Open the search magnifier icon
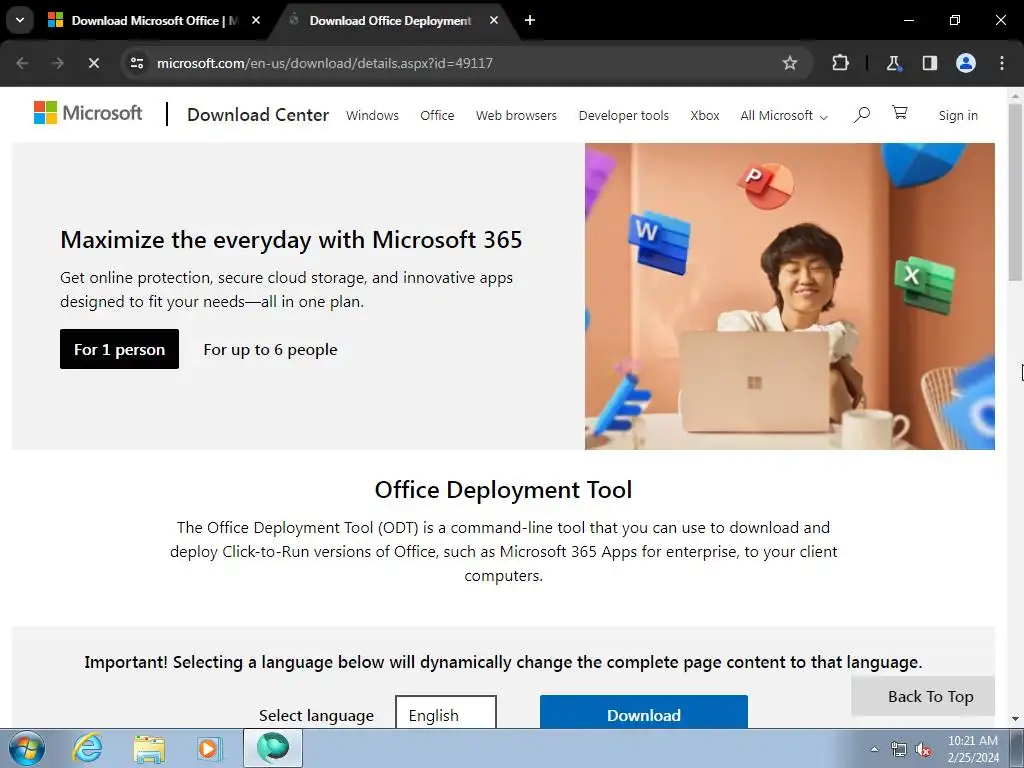1024x768 pixels. [x=861, y=115]
